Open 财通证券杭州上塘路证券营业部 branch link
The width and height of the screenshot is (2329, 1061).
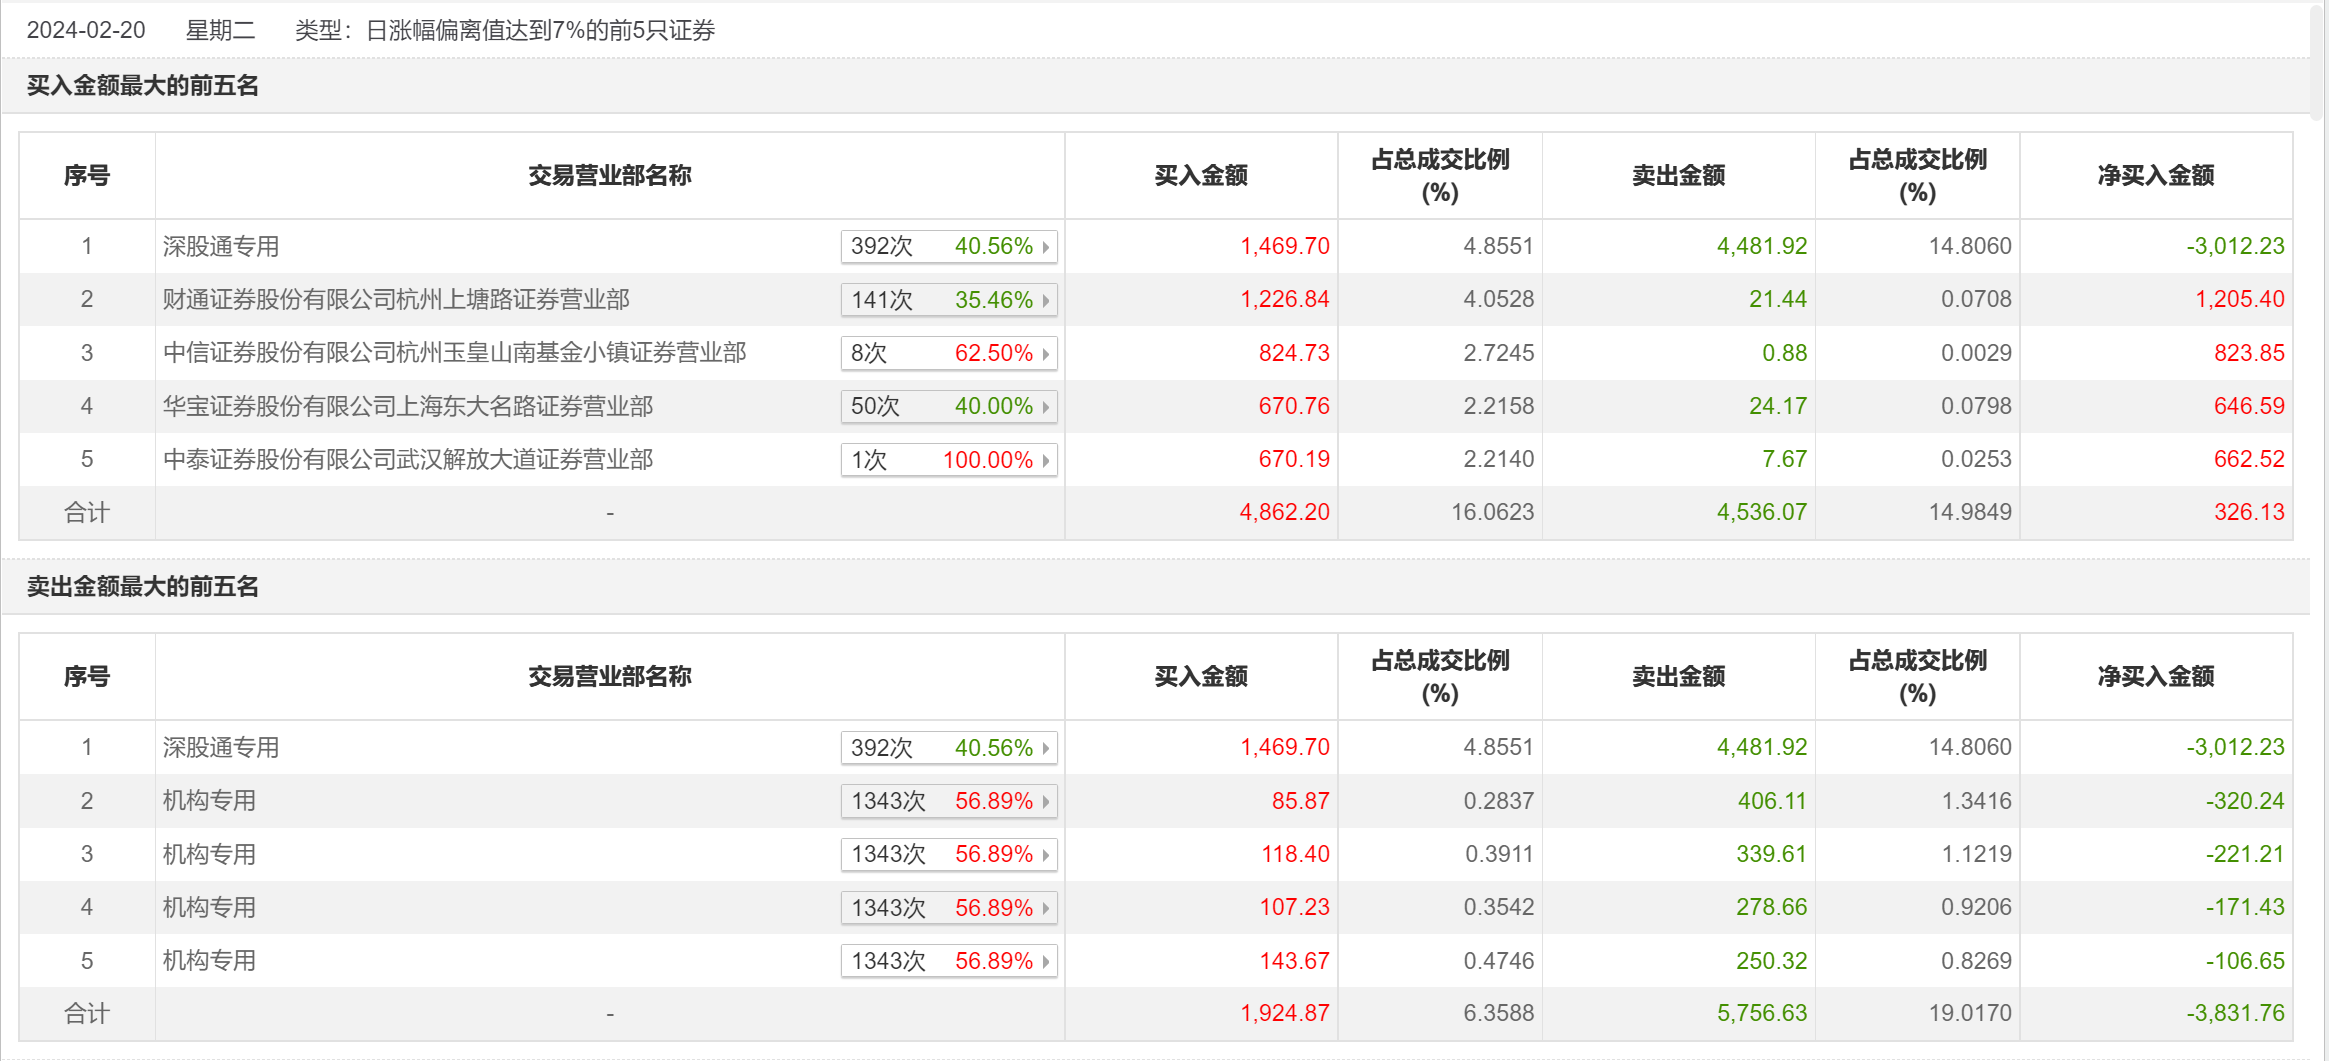point(396,300)
